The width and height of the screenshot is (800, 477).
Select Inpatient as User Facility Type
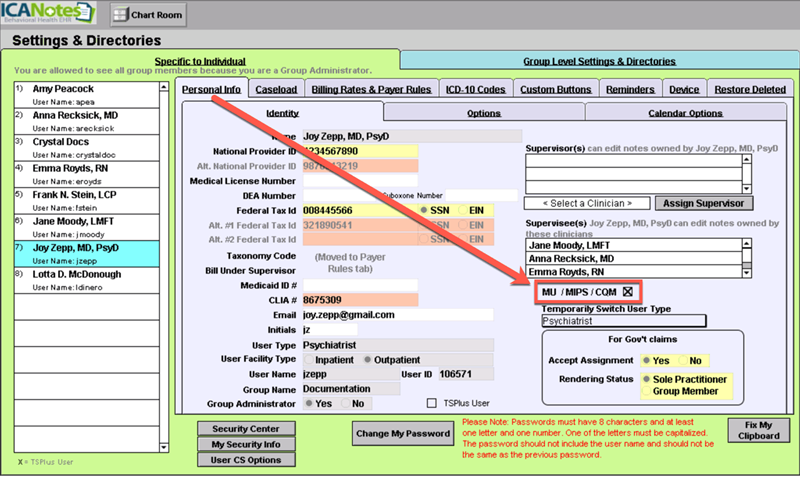coord(309,358)
